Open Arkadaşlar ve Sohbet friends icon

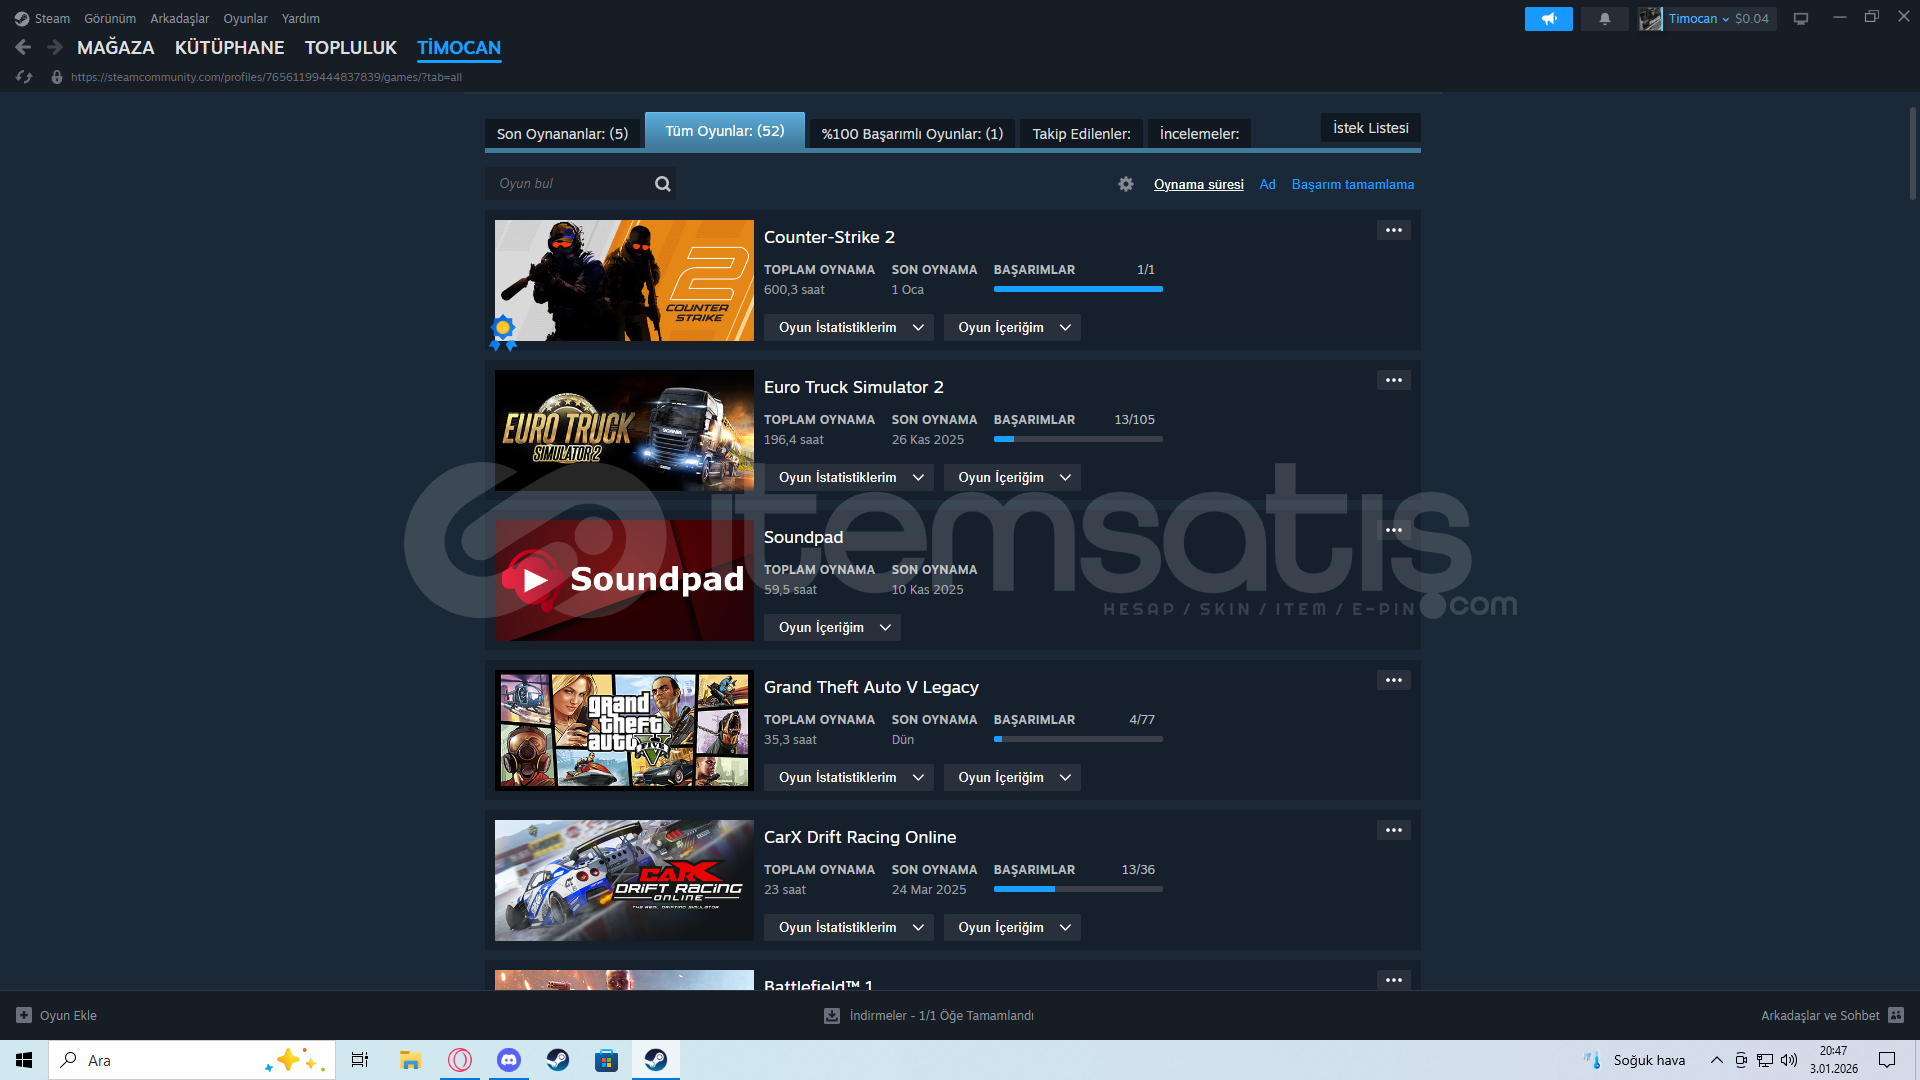(x=1896, y=1015)
